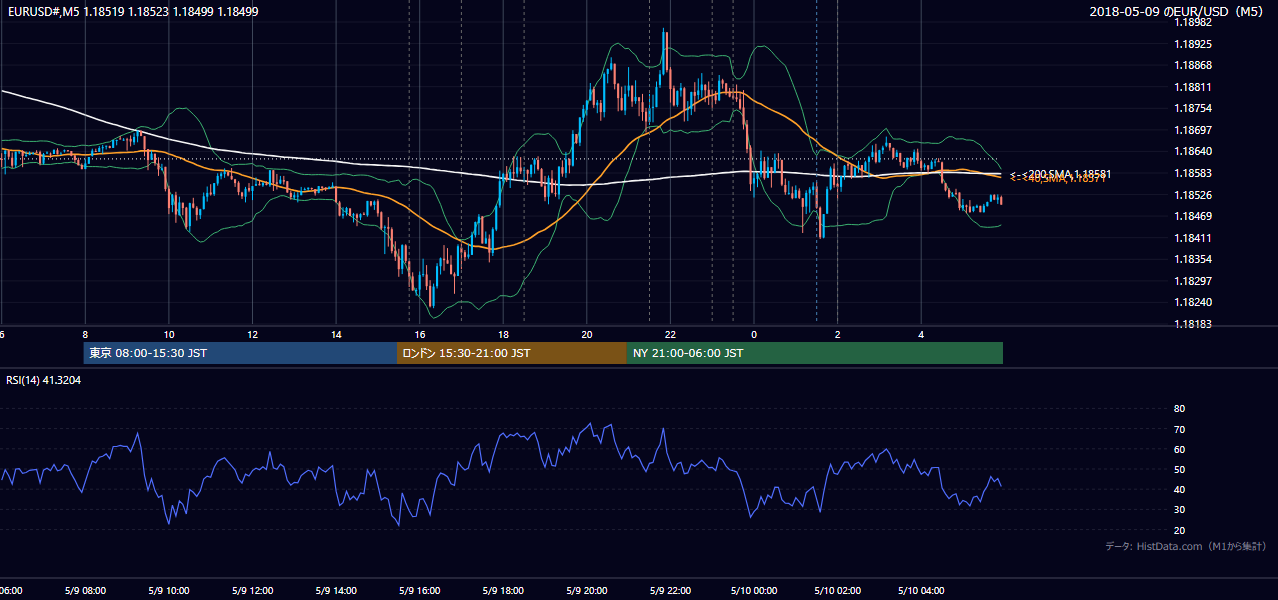Click the 200 SMA 1.18581 line label

tap(1061, 174)
